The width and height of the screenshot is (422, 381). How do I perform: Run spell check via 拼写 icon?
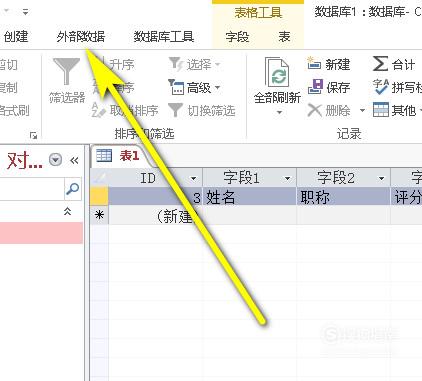click(x=381, y=87)
